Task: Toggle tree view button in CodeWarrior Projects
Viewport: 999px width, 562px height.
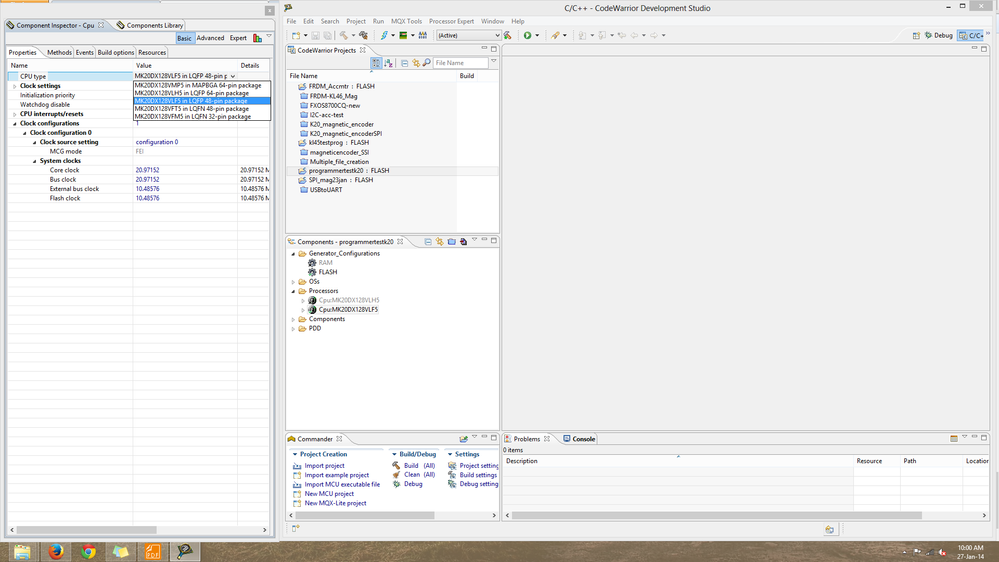Action: click(376, 63)
